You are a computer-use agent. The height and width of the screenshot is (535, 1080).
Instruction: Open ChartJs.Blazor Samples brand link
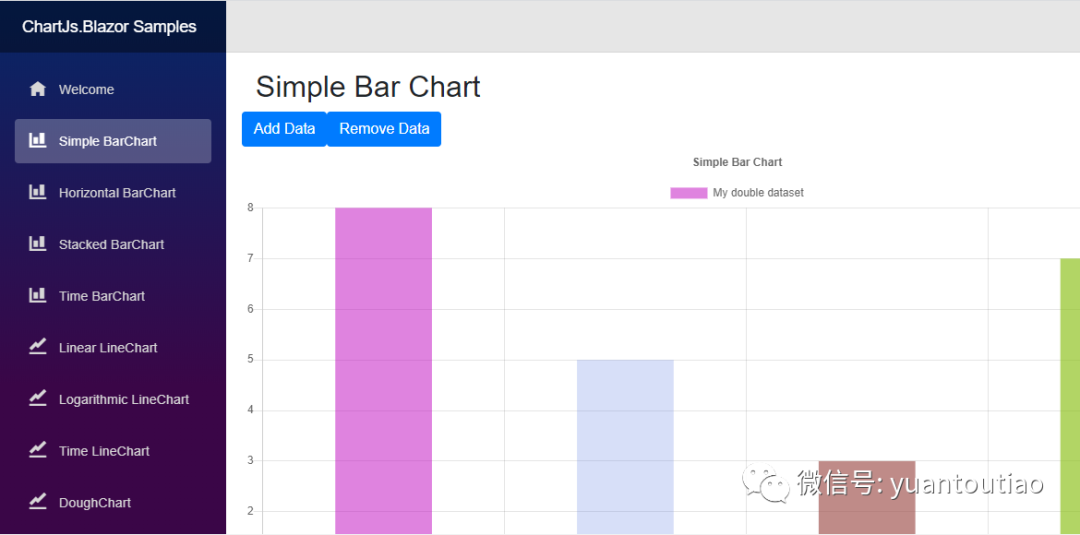pyautogui.click(x=109, y=27)
